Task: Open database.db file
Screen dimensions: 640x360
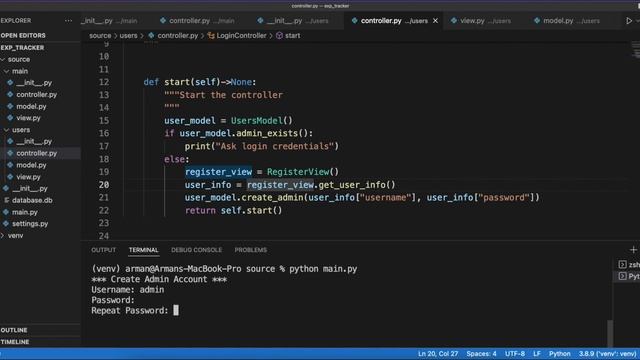Action: 32,200
